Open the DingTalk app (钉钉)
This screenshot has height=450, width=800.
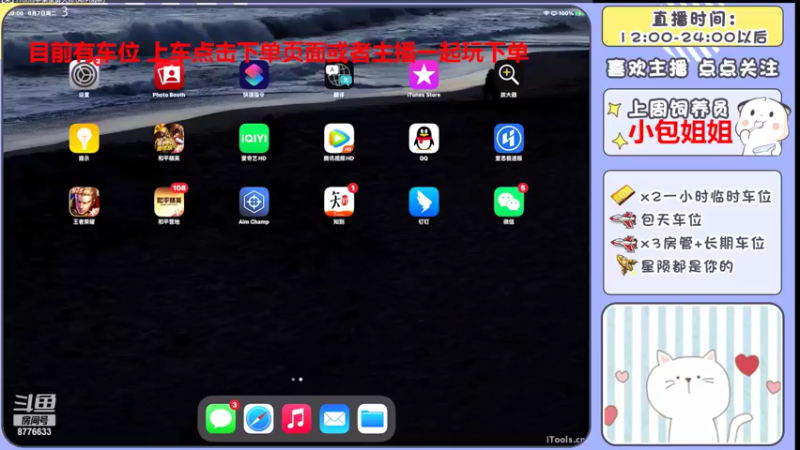click(x=423, y=202)
